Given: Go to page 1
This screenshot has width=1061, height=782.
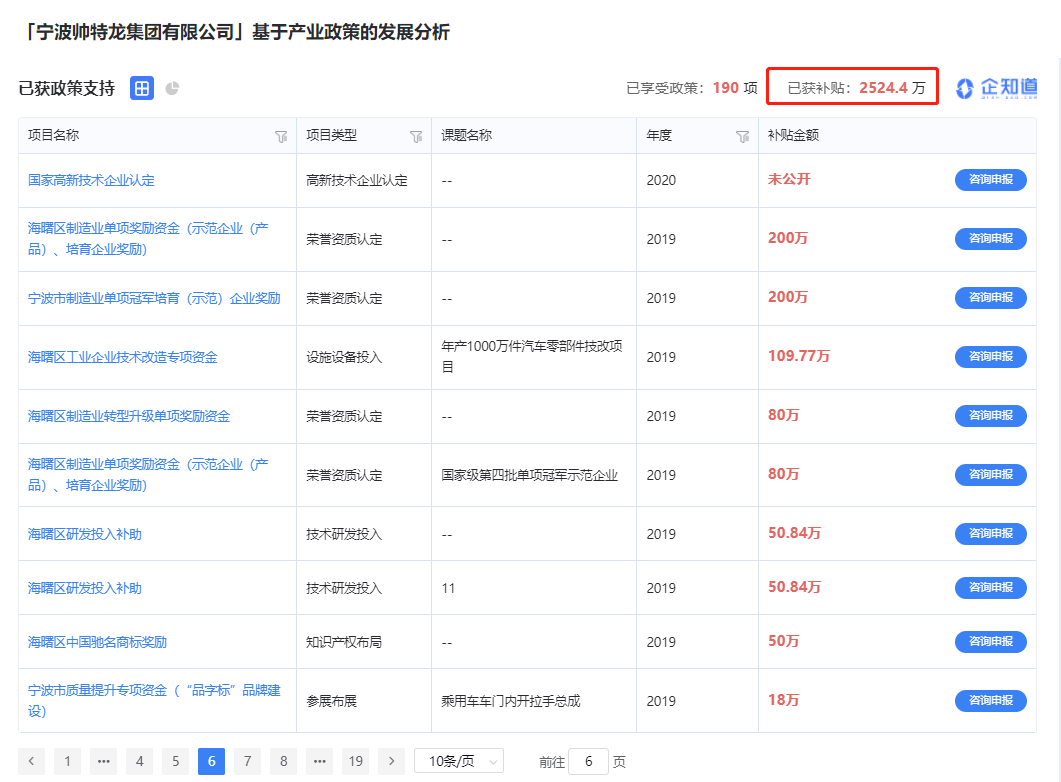Looking at the screenshot, I should pyautogui.click(x=68, y=761).
